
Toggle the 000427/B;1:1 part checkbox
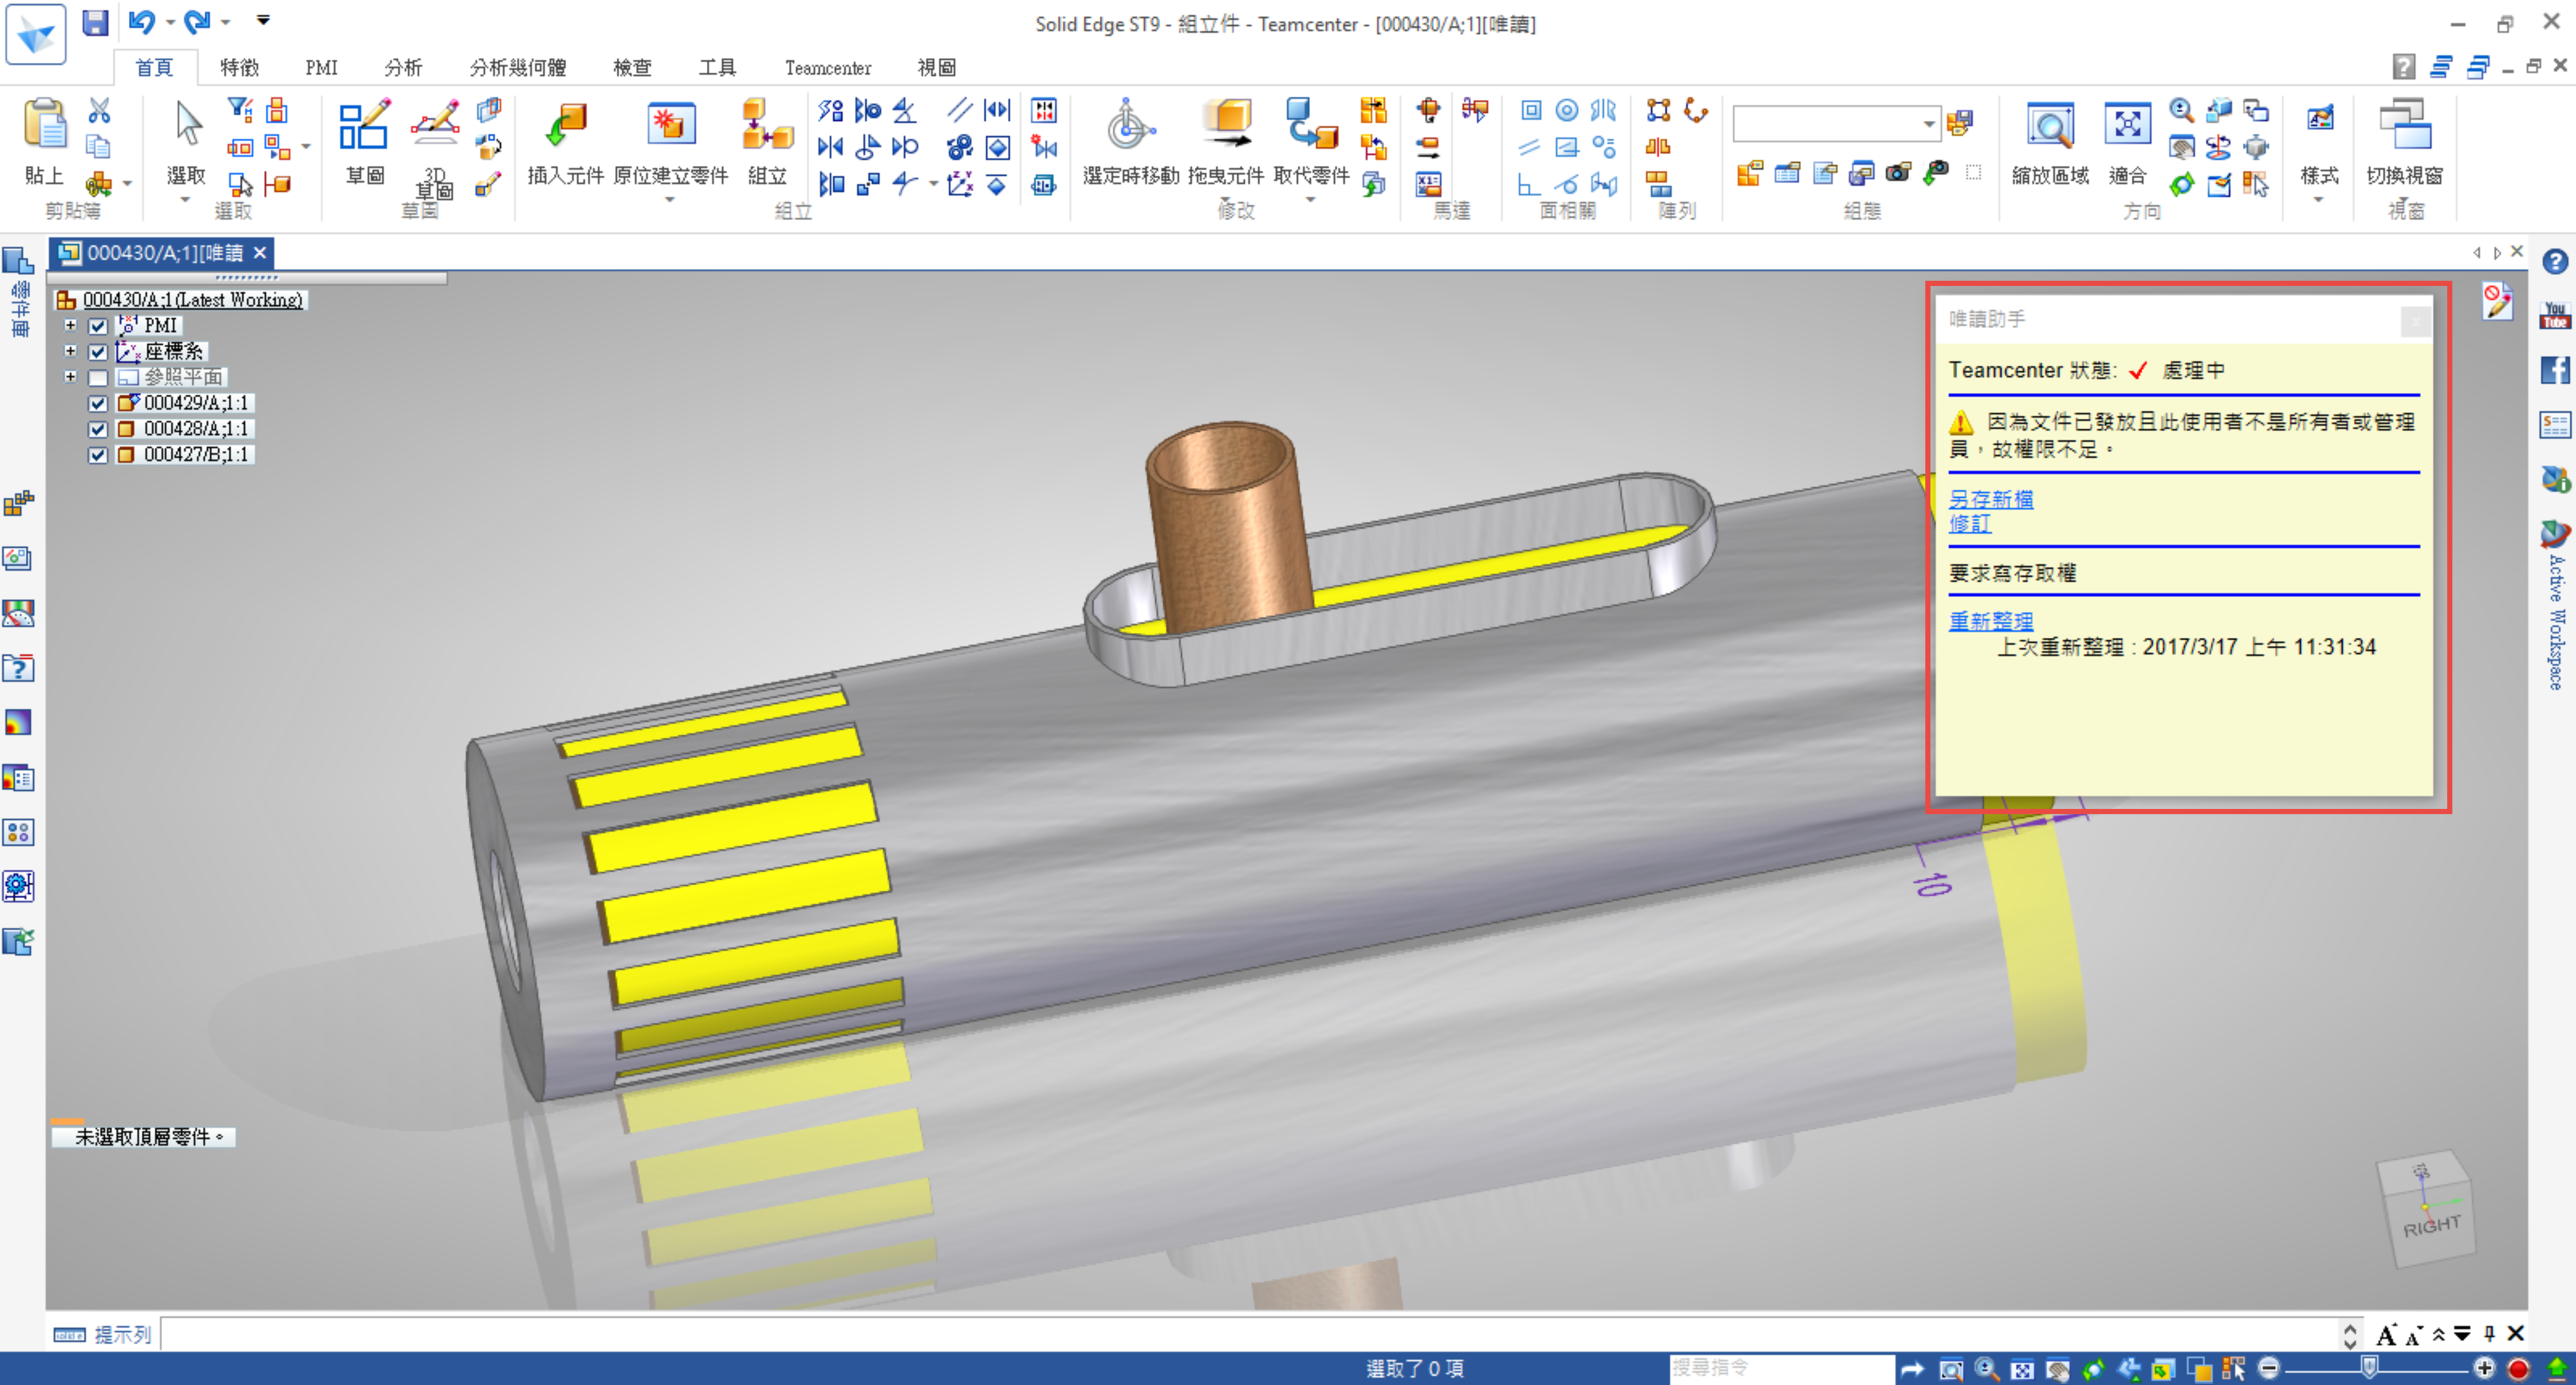(x=98, y=456)
